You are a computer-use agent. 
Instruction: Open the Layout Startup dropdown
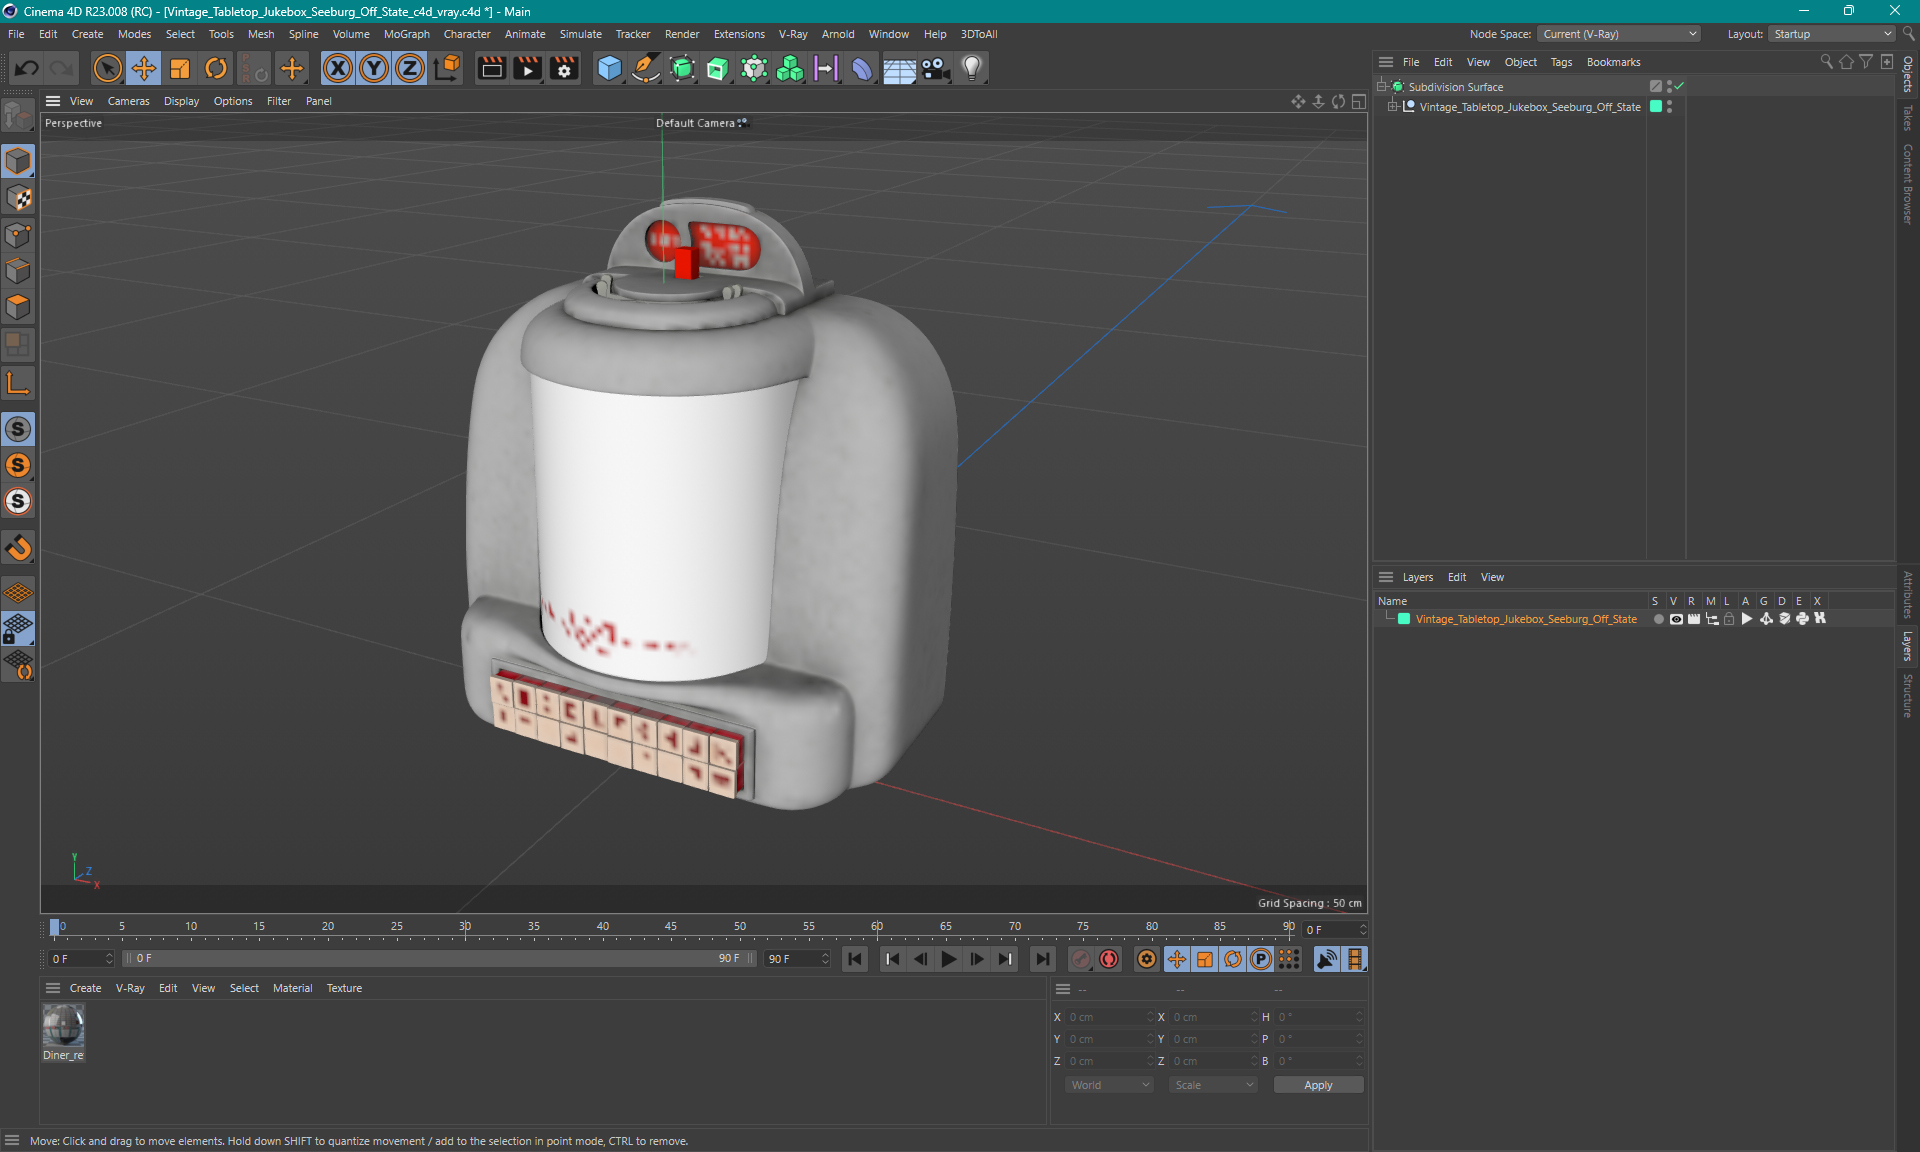pyautogui.click(x=1832, y=34)
